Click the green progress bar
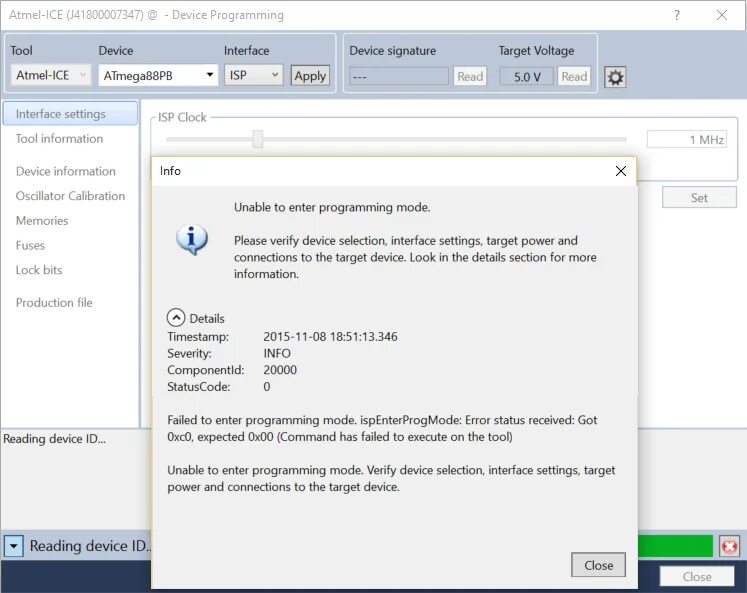 point(675,546)
